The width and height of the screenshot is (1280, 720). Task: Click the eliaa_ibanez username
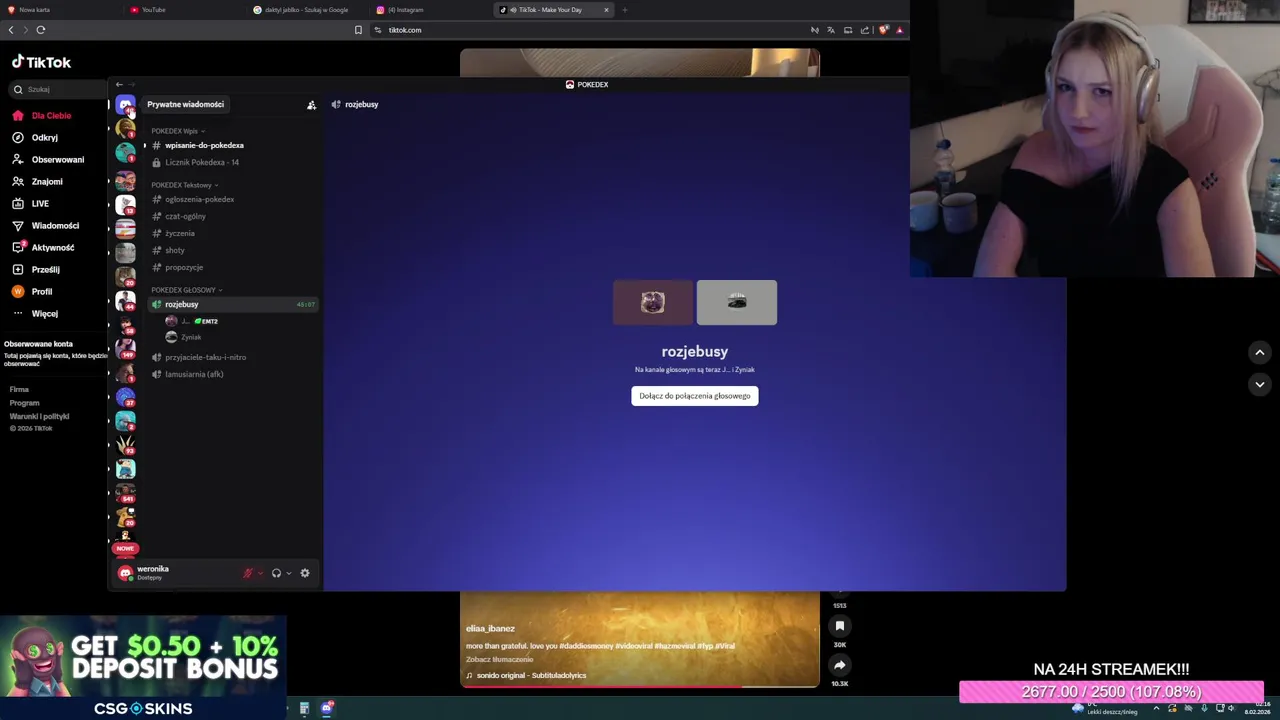(490, 629)
